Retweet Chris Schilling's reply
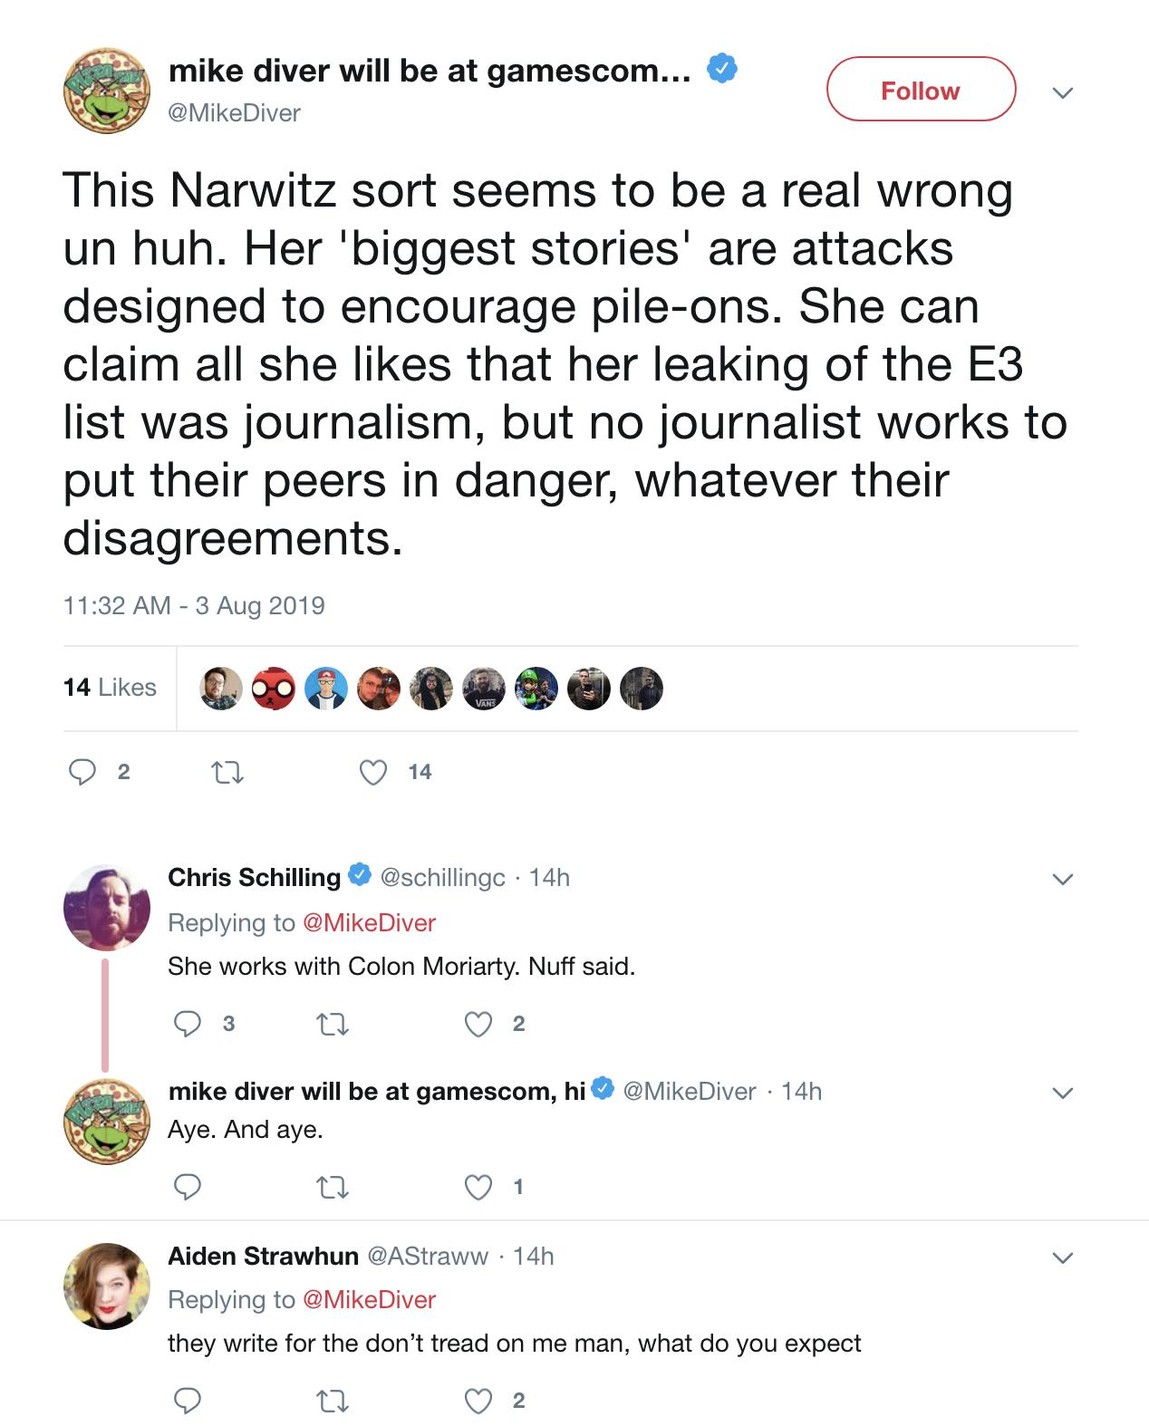The image size is (1149, 1426). 332,1024
